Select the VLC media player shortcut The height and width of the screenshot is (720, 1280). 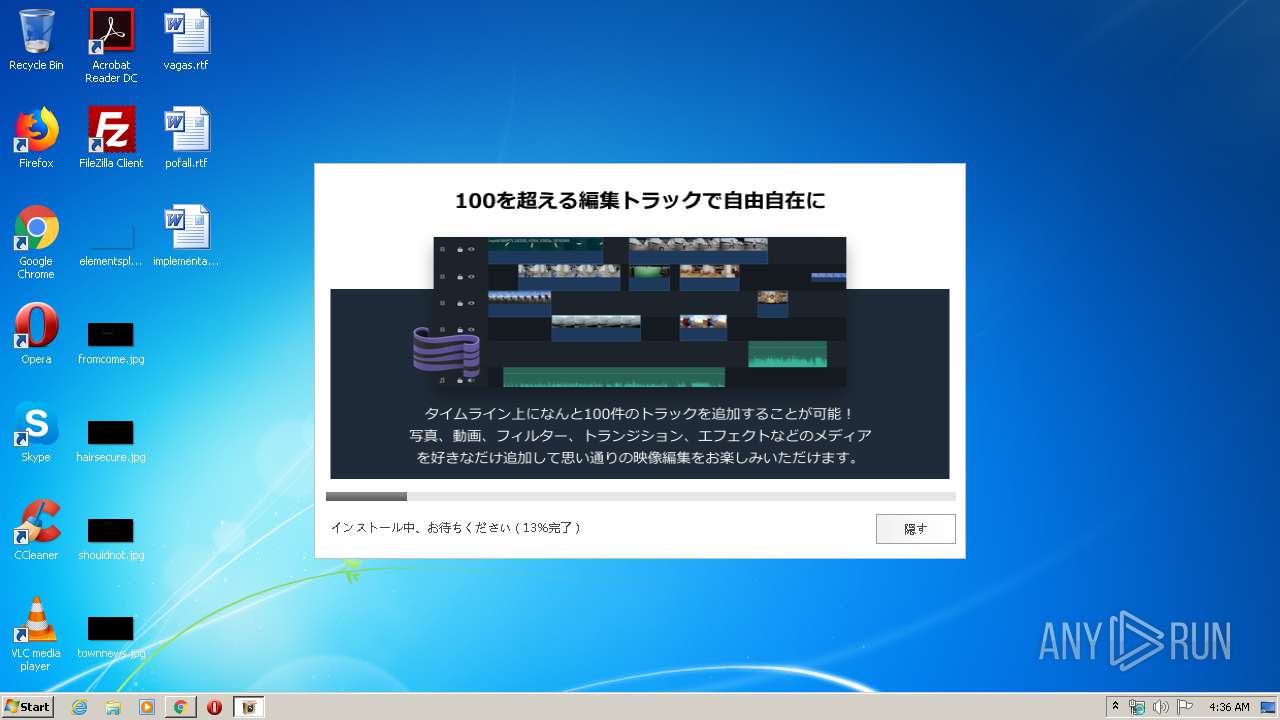36,634
